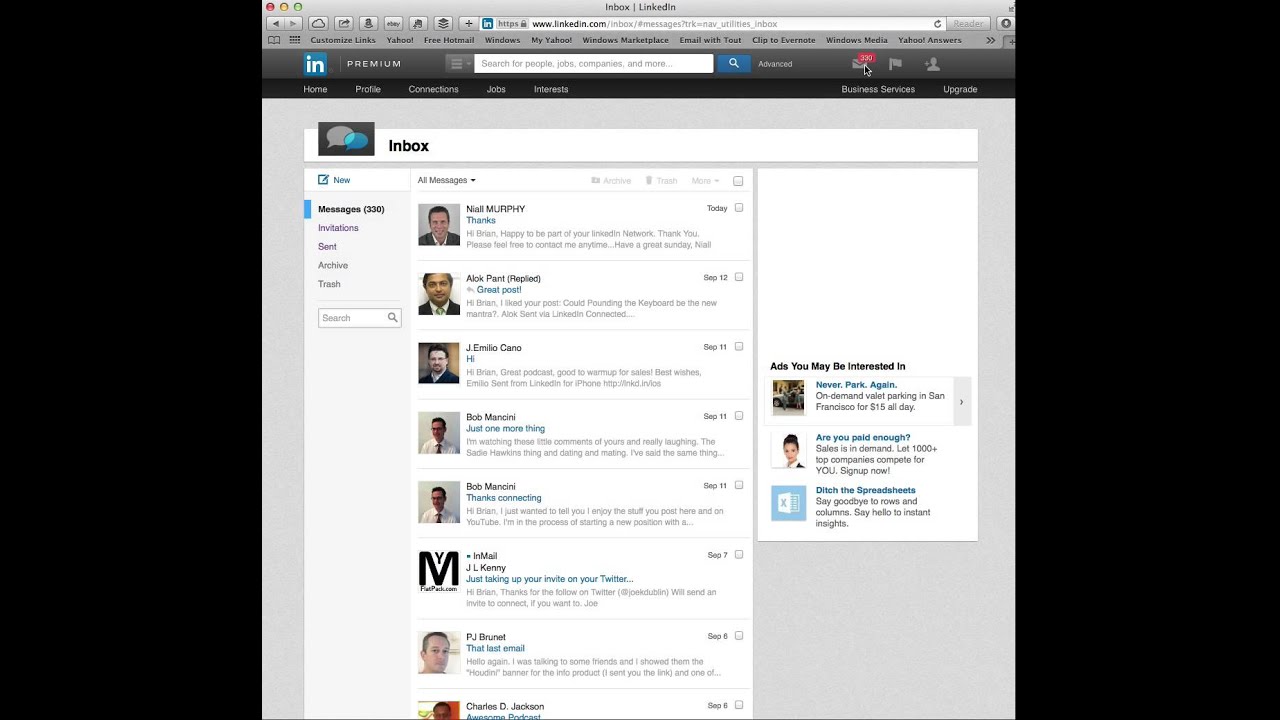Click the add connections person icon
The height and width of the screenshot is (720, 1280).
click(x=932, y=64)
